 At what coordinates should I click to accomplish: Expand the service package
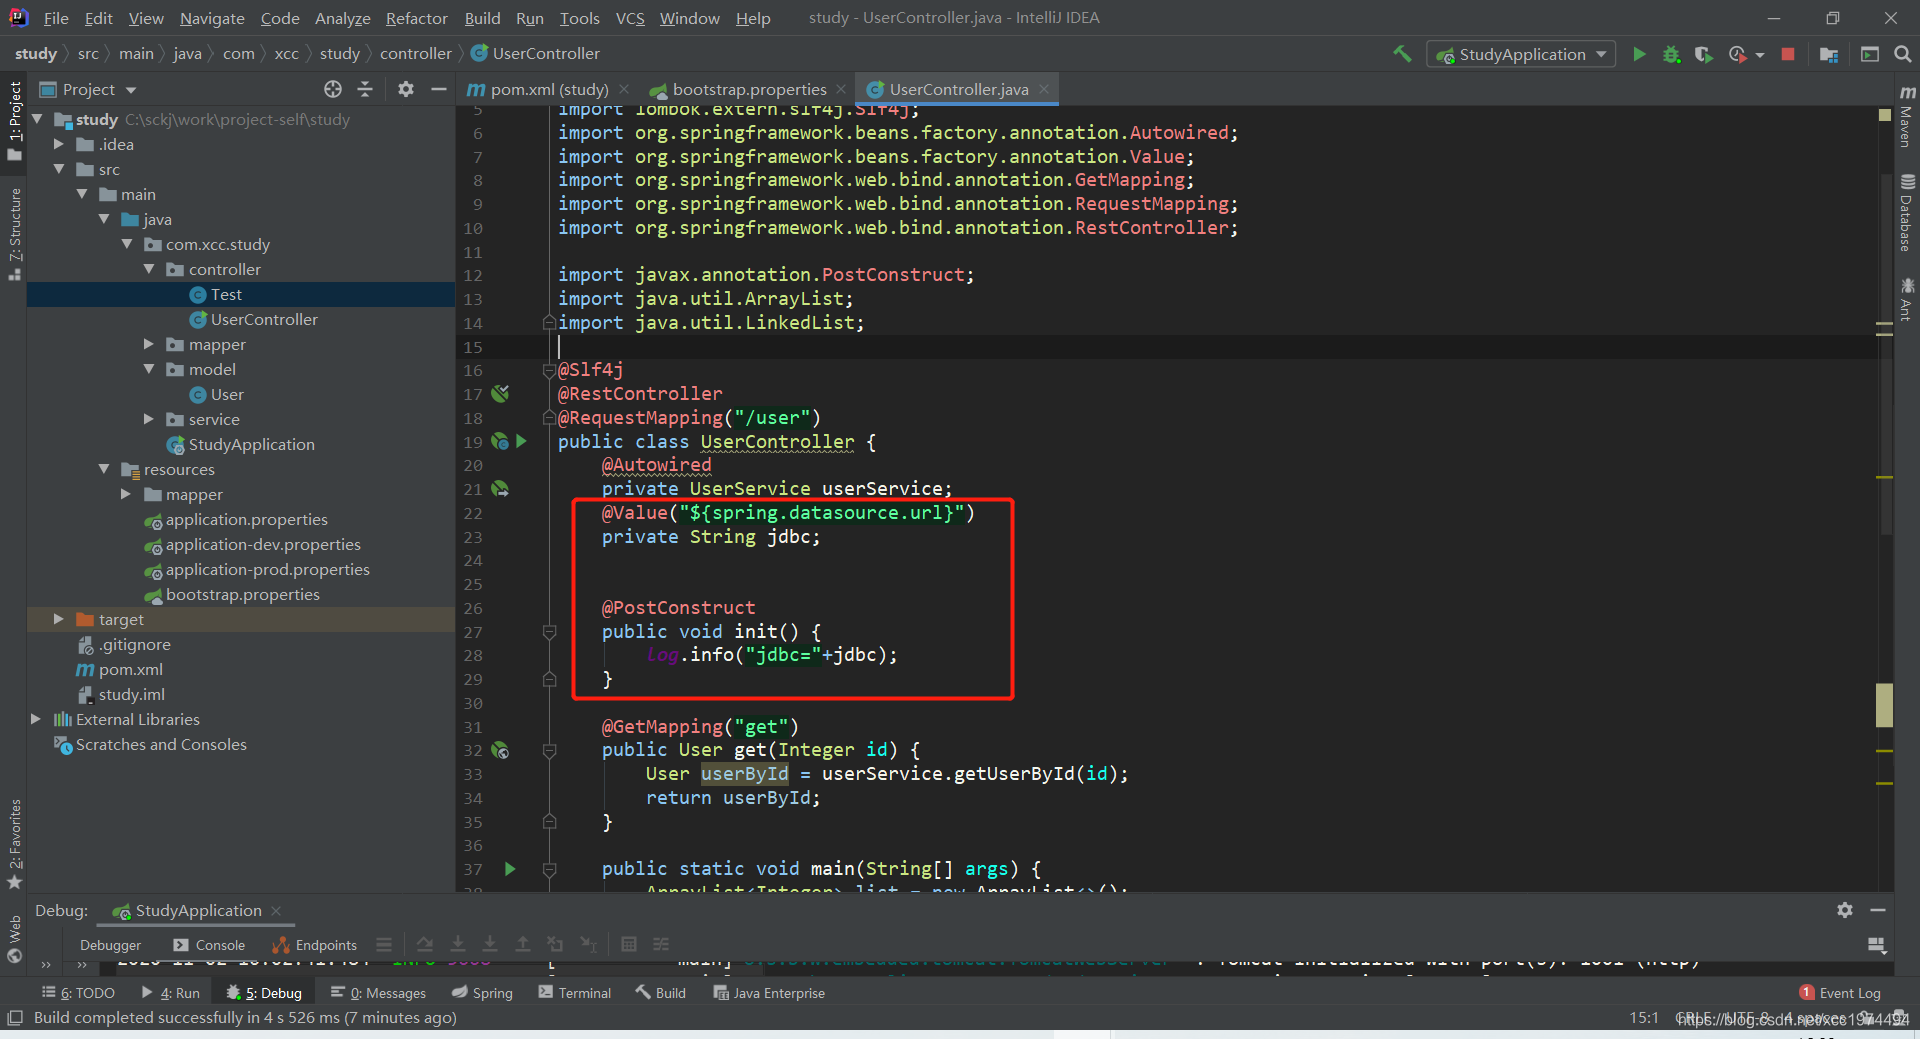click(x=148, y=419)
